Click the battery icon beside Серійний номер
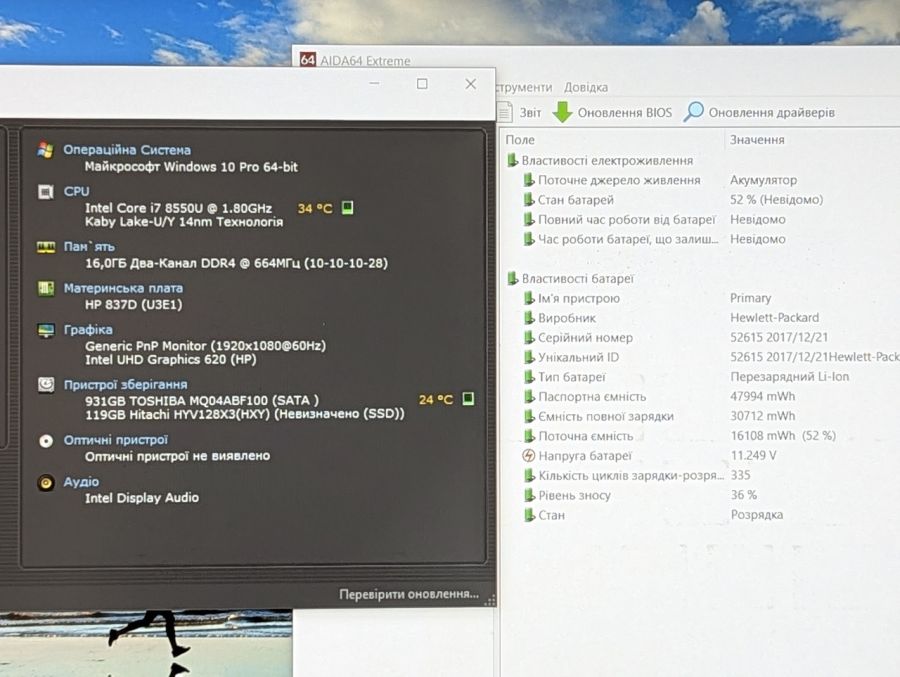 point(529,338)
